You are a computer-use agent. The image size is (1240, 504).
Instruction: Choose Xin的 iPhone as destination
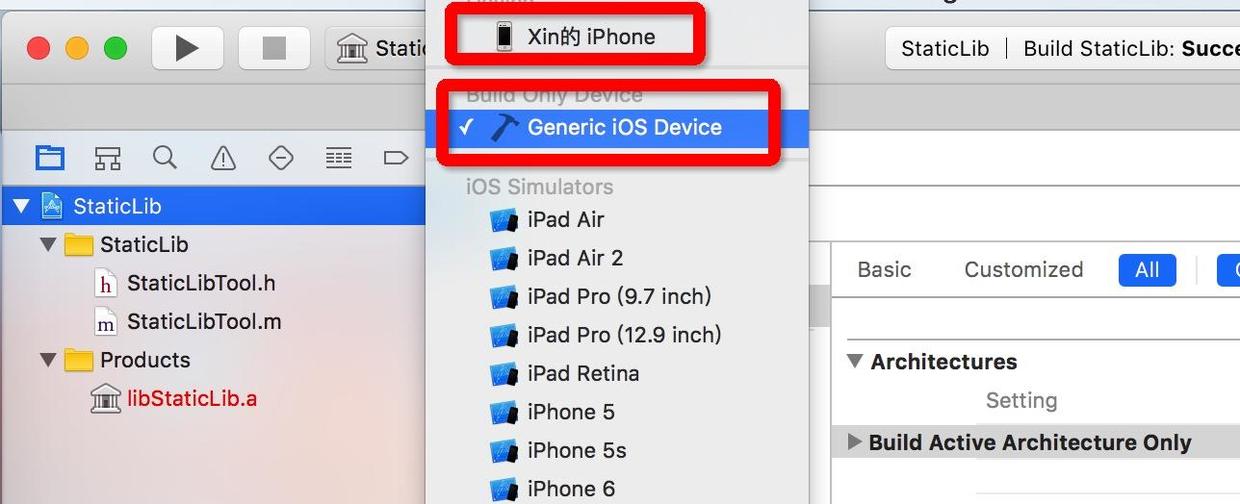tap(591, 37)
